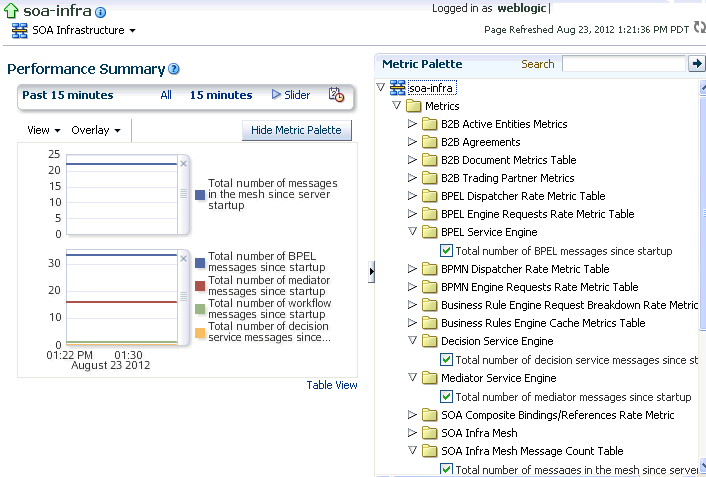The image size is (706, 477).
Task: Remove the BPEL messages chart
Action: (x=183, y=259)
